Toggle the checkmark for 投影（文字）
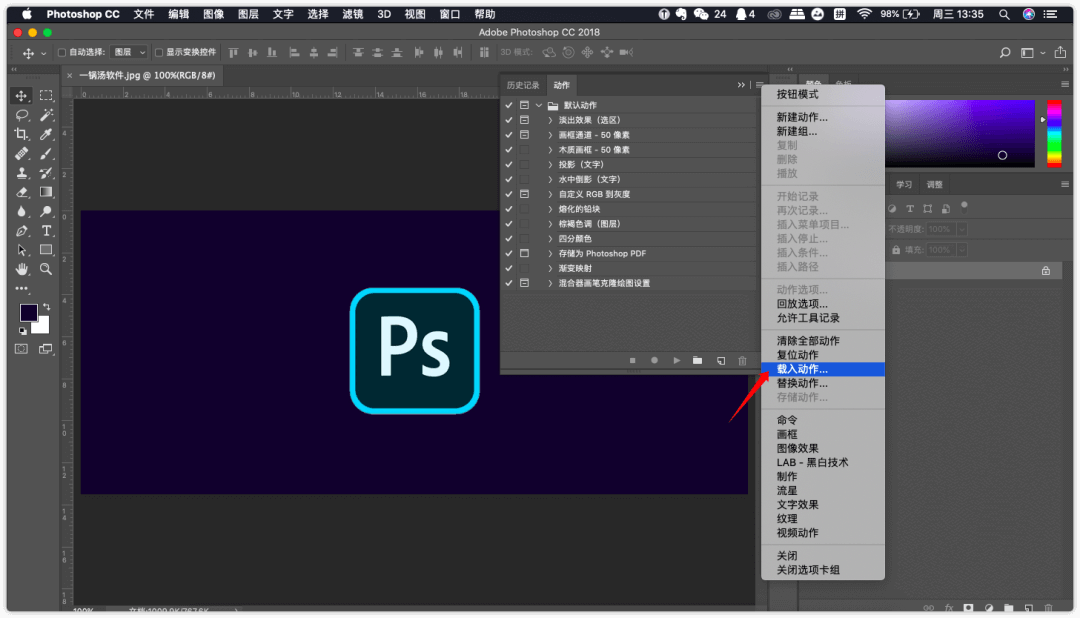The height and width of the screenshot is (618, 1080). 509,165
